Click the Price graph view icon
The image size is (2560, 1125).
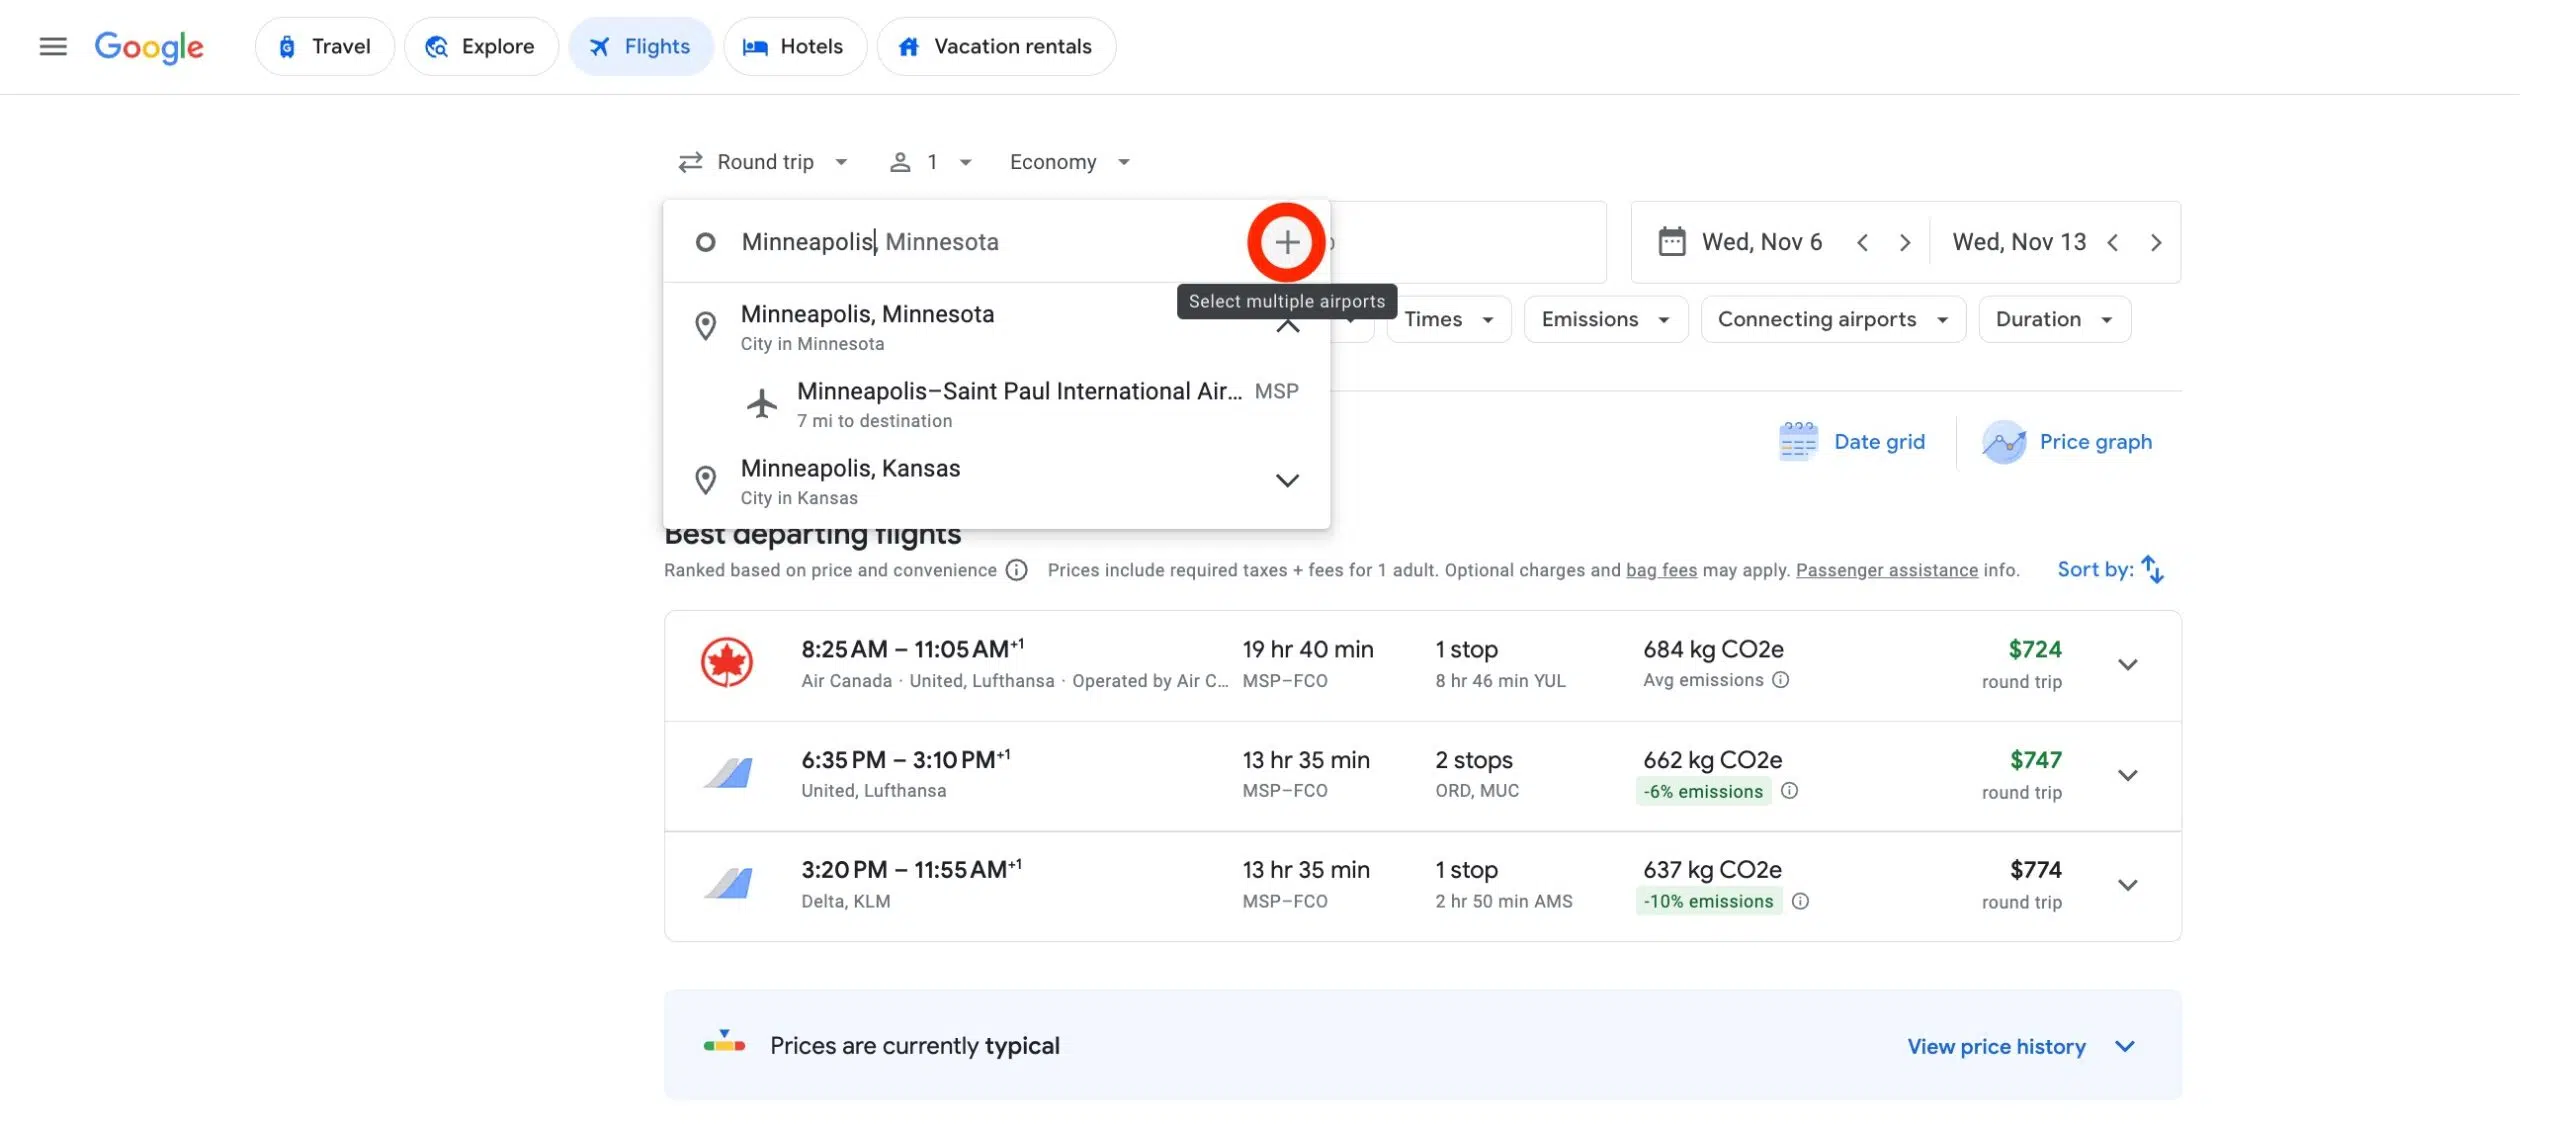point(2000,441)
